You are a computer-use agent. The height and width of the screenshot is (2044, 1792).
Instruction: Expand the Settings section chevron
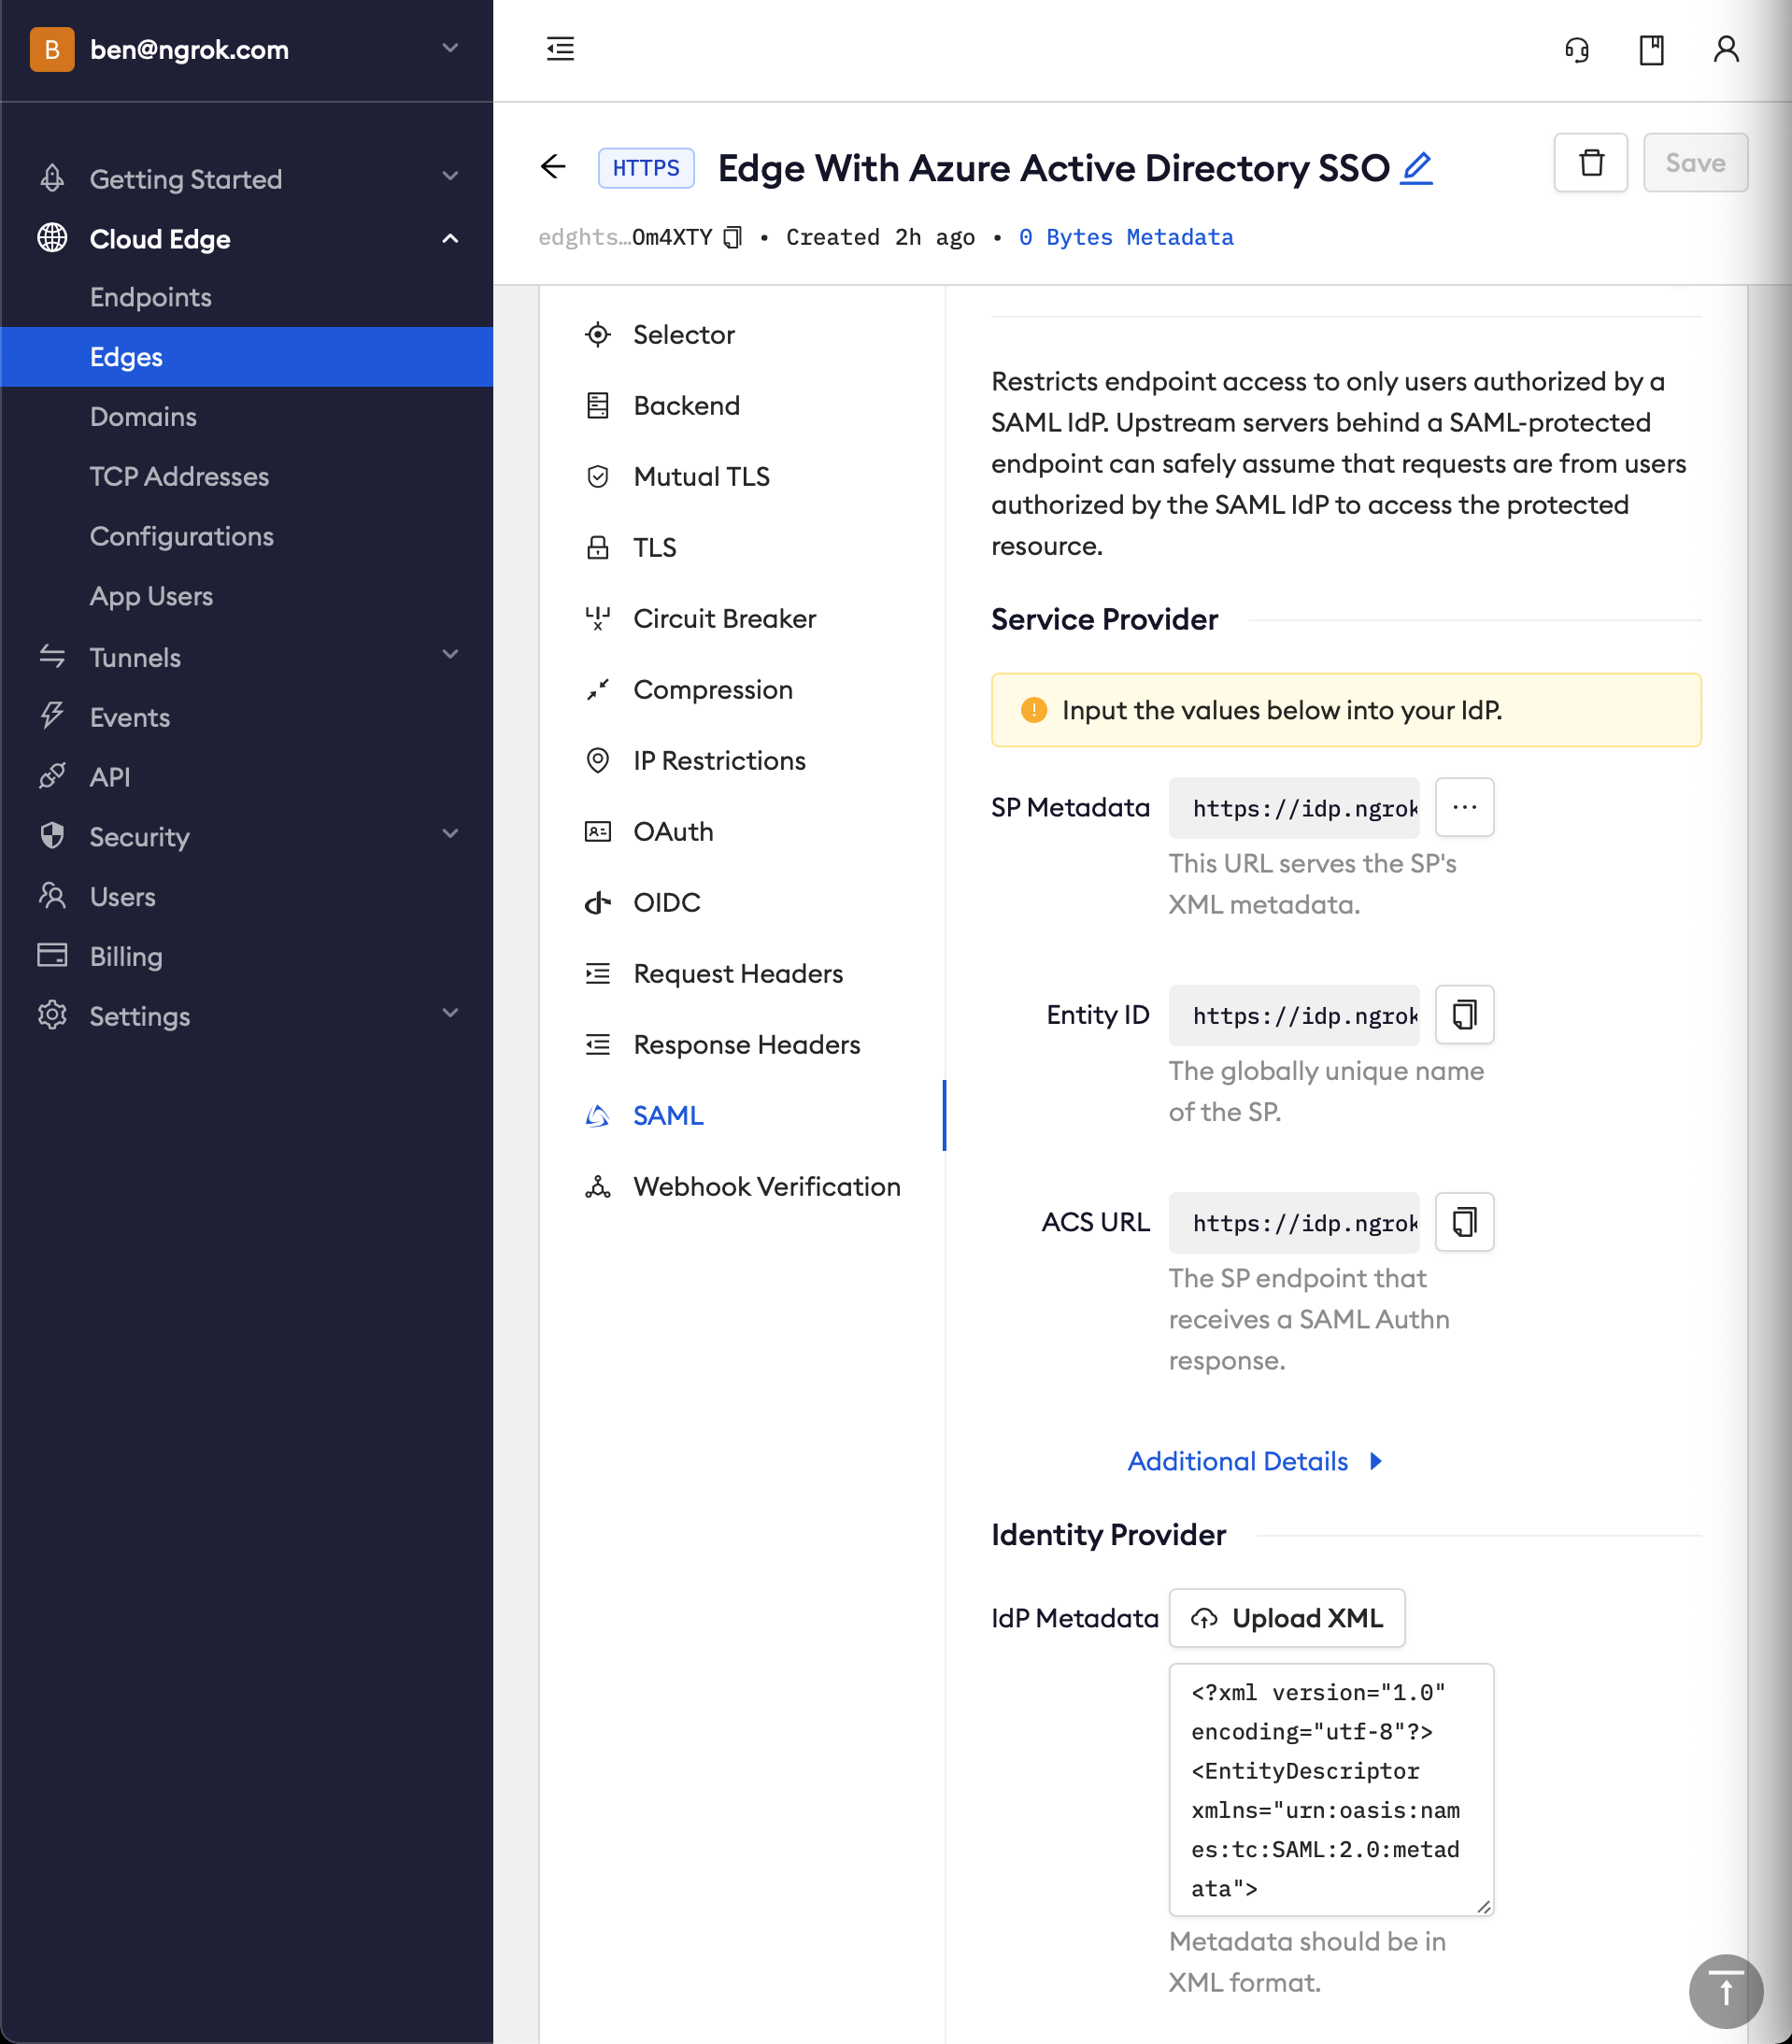450,1012
